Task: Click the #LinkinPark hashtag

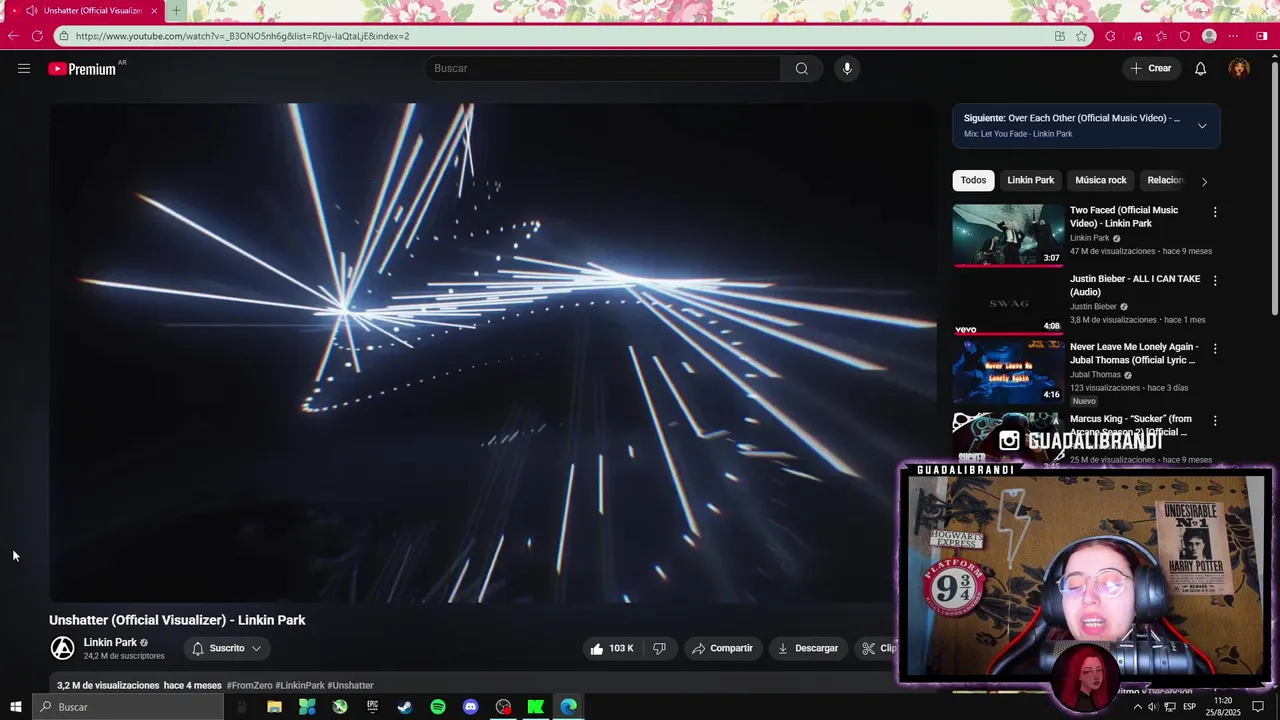Action: (300, 685)
